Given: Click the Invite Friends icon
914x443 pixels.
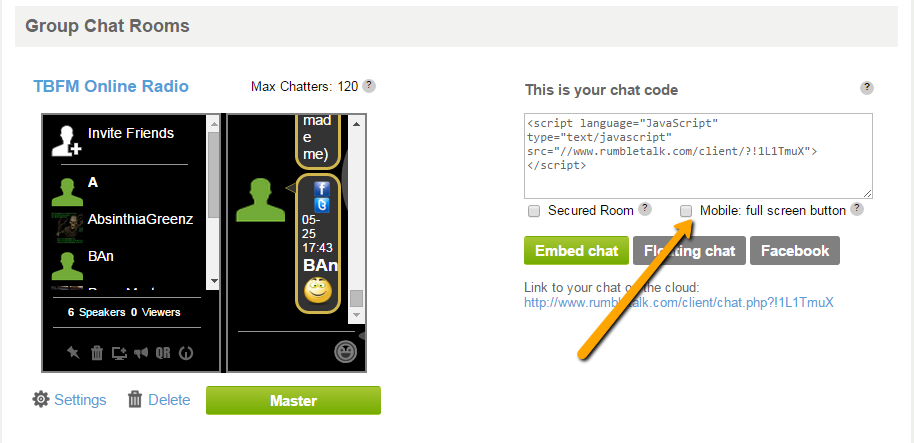Looking at the screenshot, I should click(x=66, y=140).
